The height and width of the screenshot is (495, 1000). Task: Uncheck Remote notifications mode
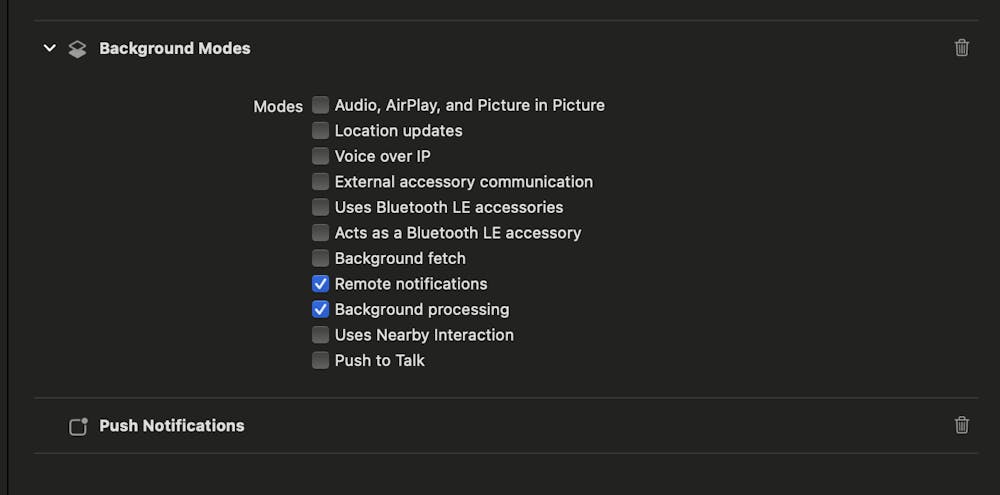coord(320,283)
